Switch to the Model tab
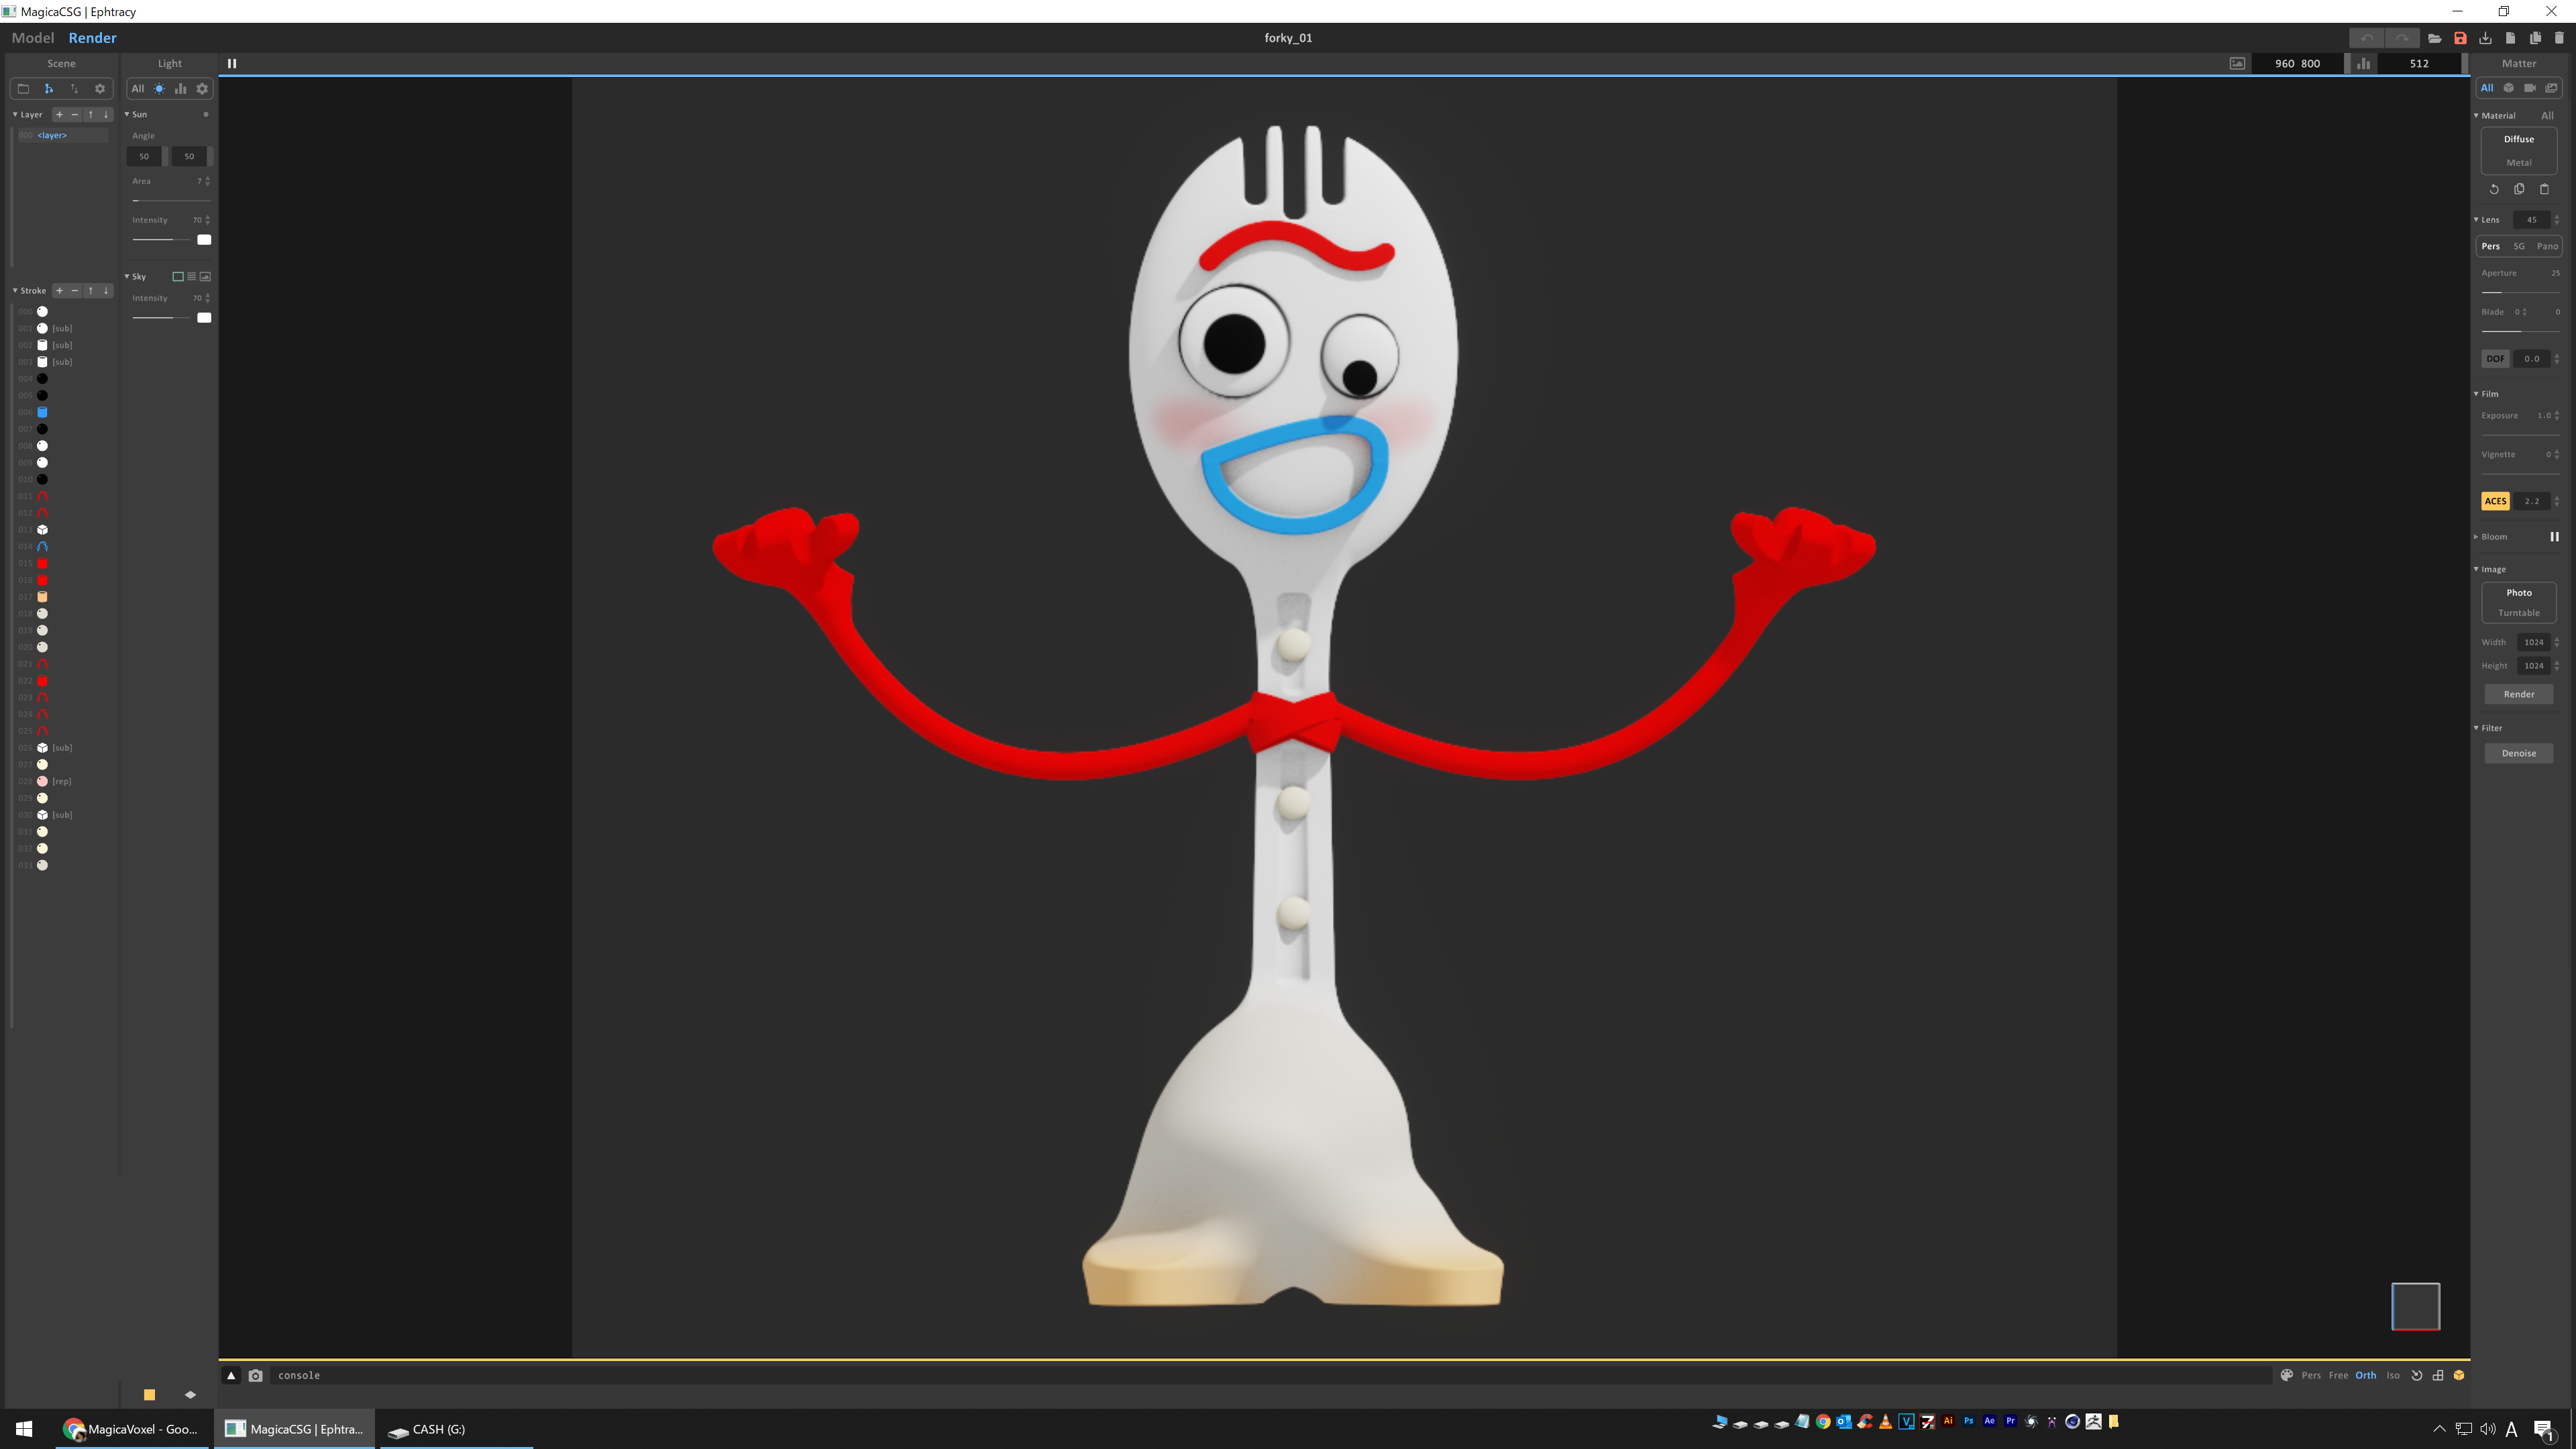Screen dimensions: 2576x1449 point(33,38)
